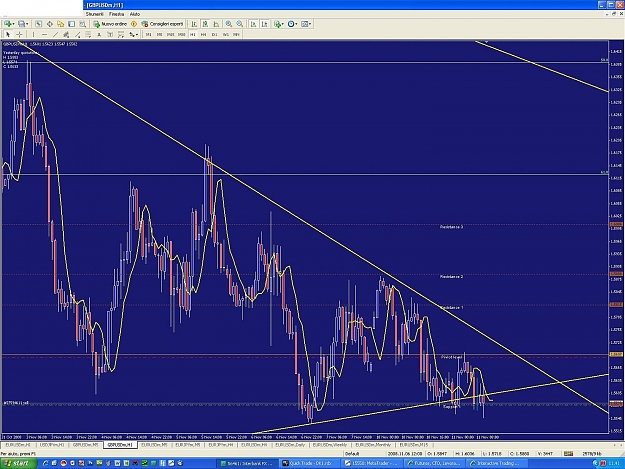625x469 pixels.
Task: Open the Aiuto menu
Action: tap(135, 14)
